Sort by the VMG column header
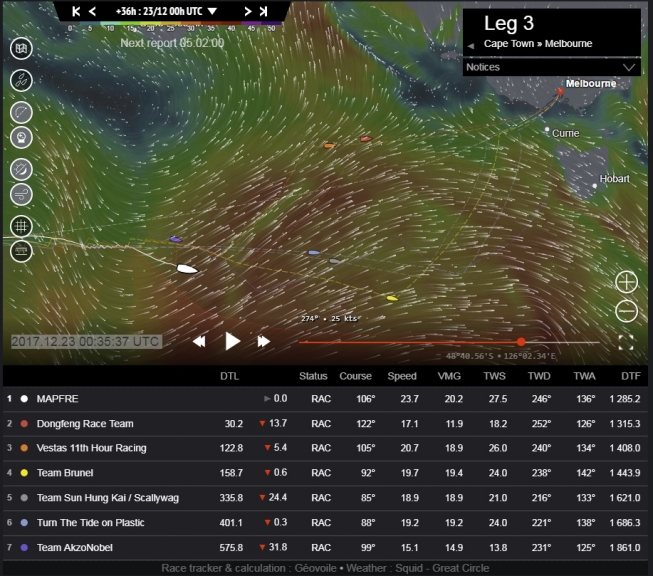The image size is (653, 576). tap(449, 376)
